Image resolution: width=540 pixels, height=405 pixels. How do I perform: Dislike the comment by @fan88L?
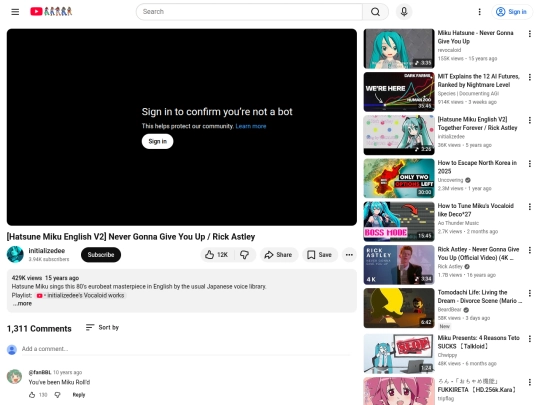click(x=58, y=395)
